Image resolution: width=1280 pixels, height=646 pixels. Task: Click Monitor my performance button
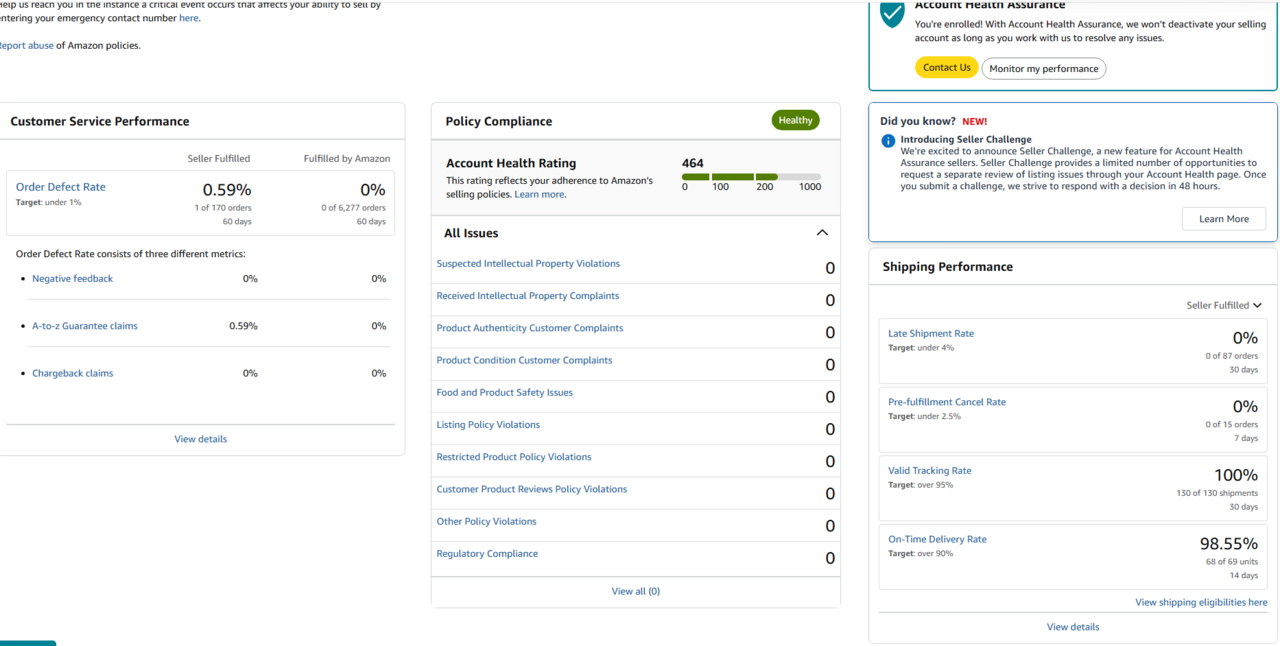point(1043,69)
